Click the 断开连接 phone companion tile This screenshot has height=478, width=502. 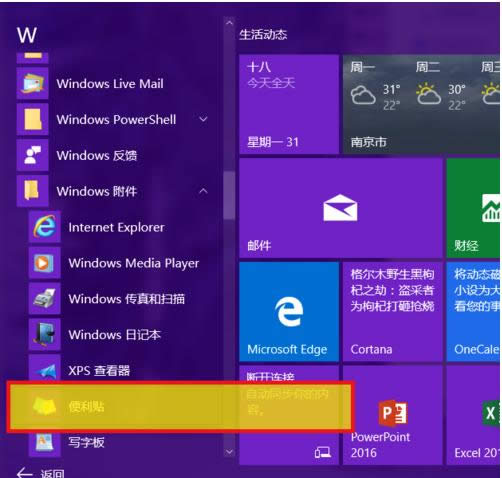289,415
